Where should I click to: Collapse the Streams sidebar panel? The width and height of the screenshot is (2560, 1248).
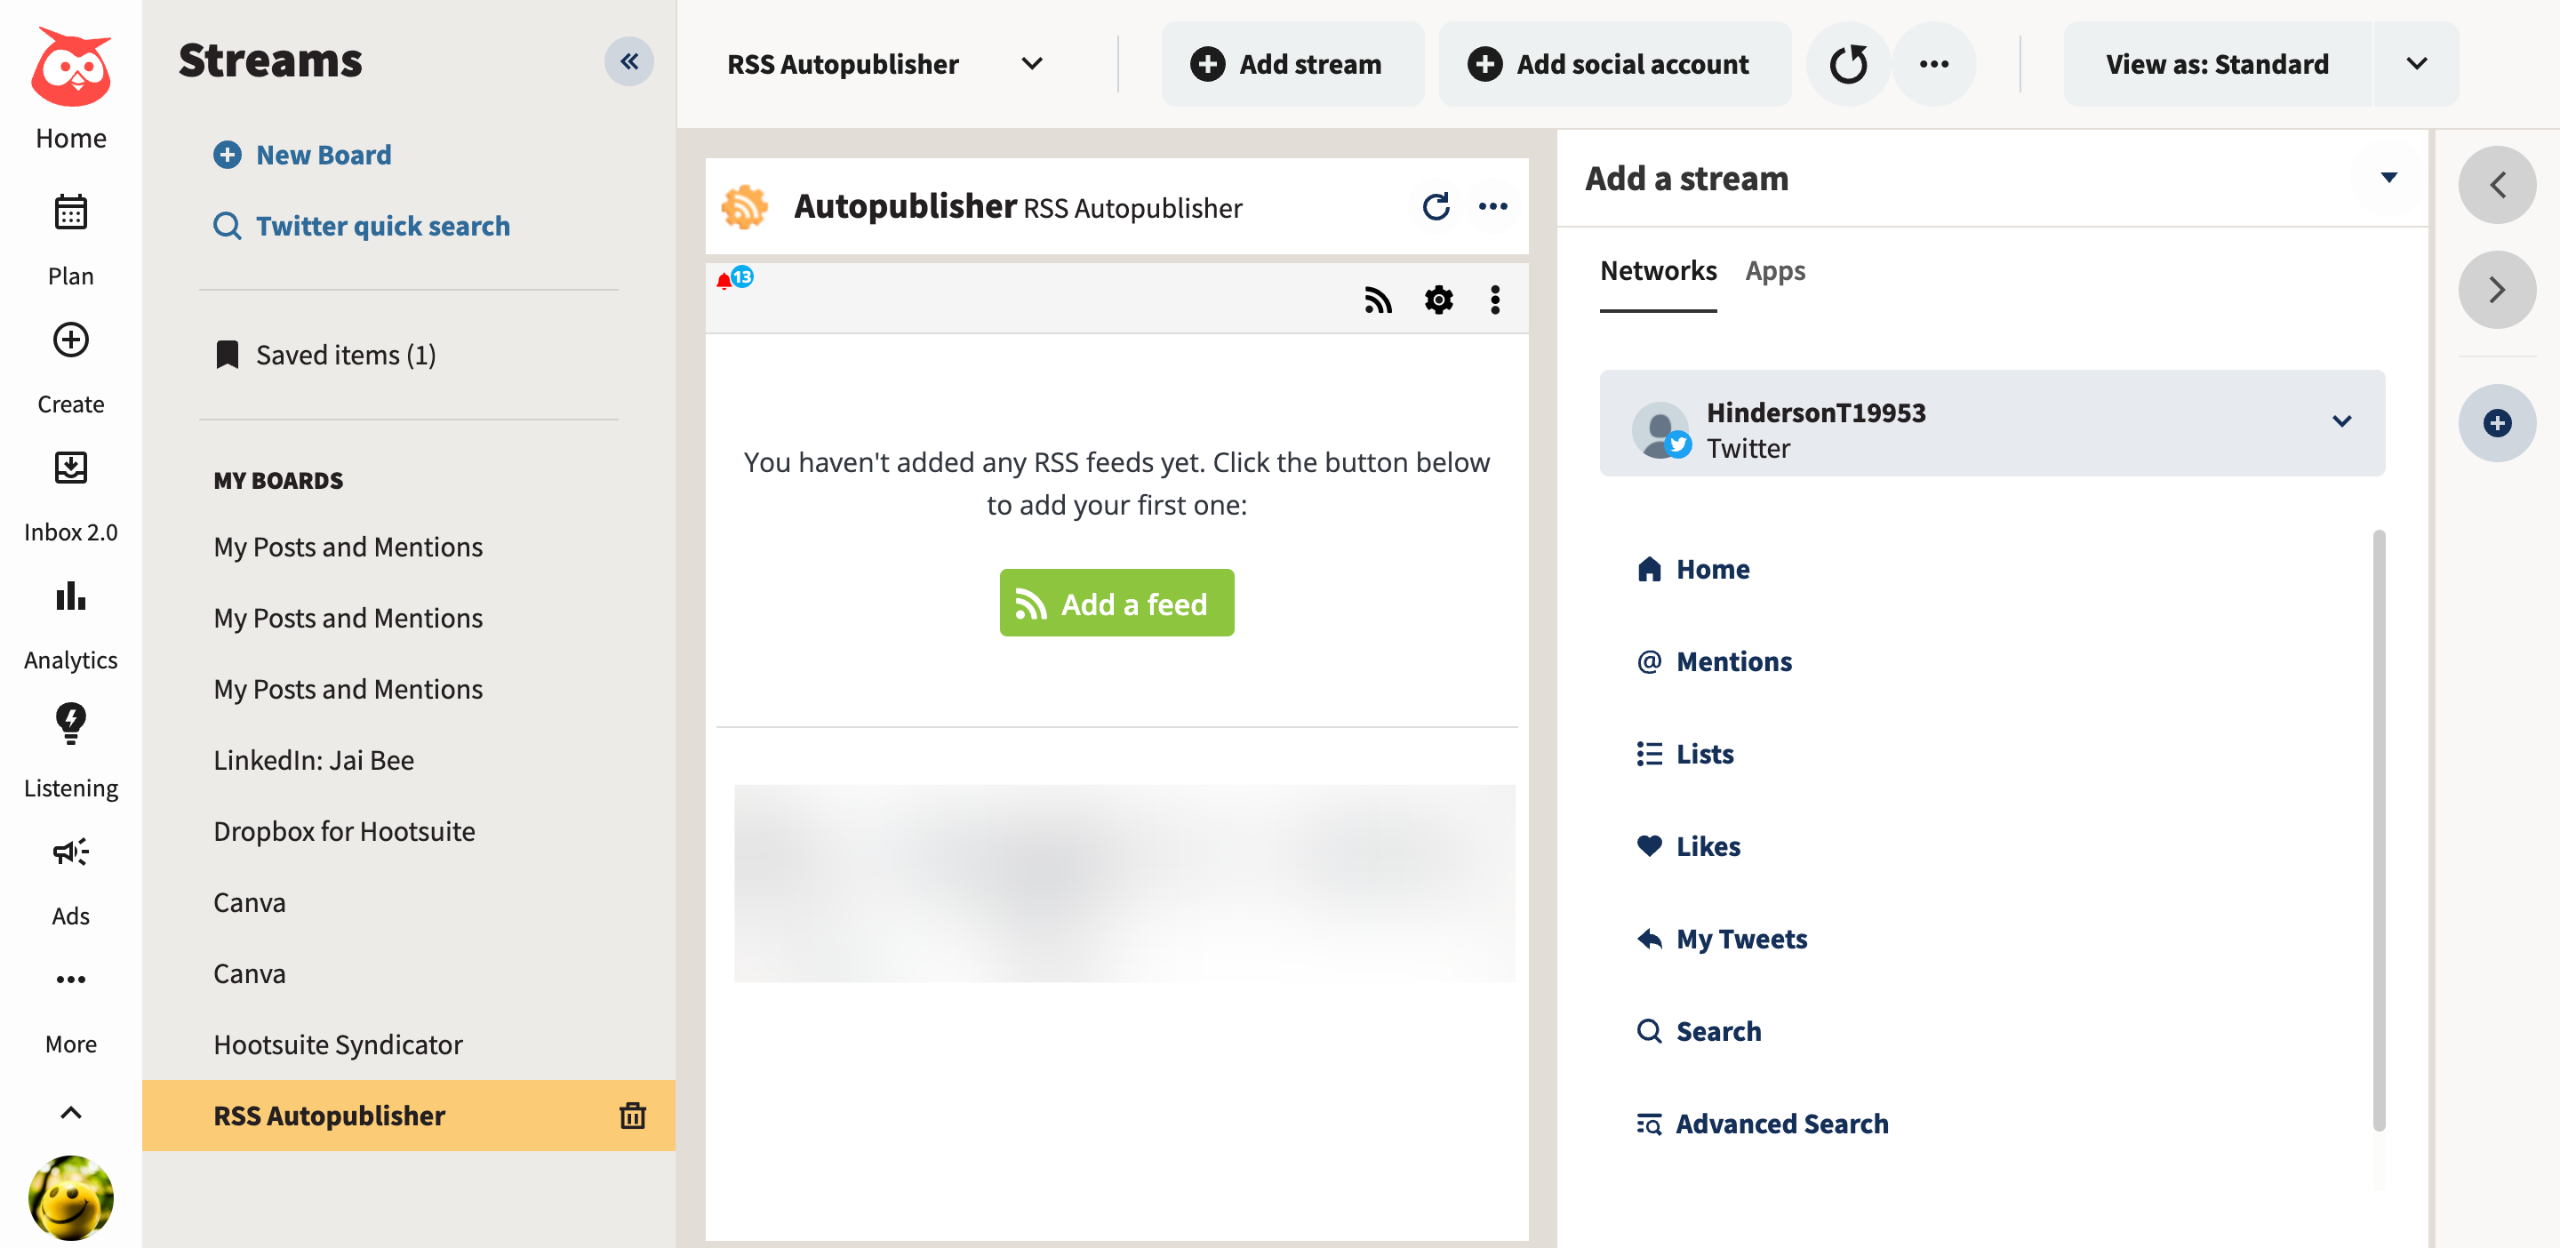pos(629,62)
